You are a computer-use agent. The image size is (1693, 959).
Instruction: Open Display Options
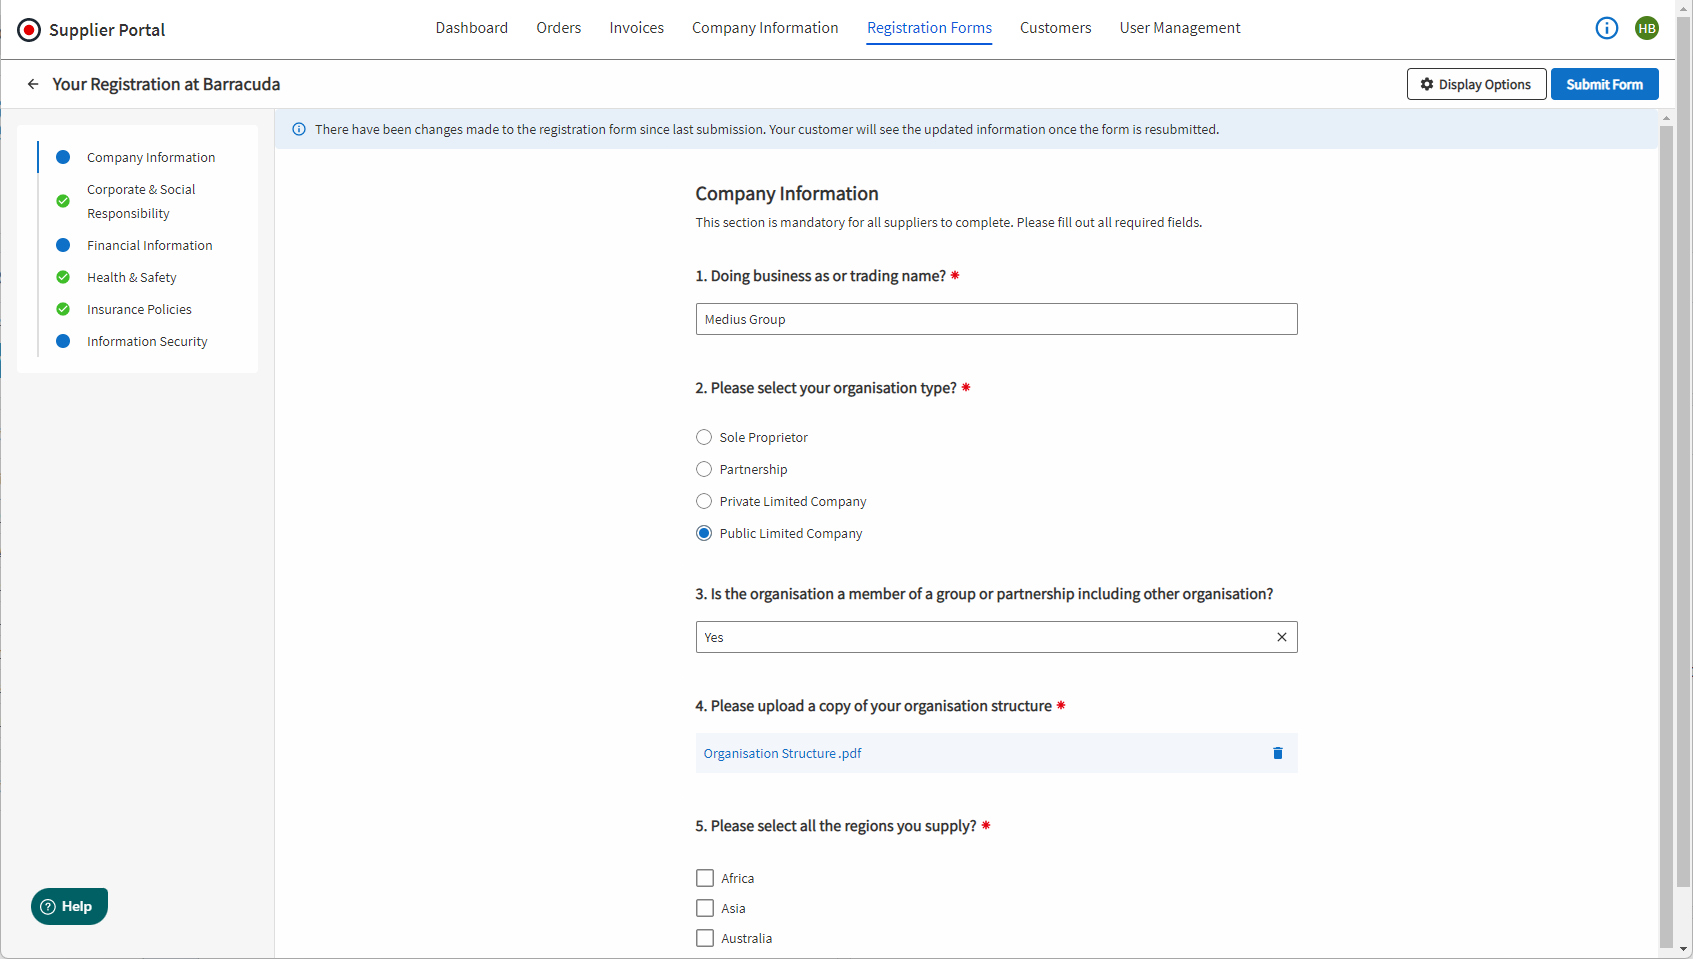[1476, 84]
